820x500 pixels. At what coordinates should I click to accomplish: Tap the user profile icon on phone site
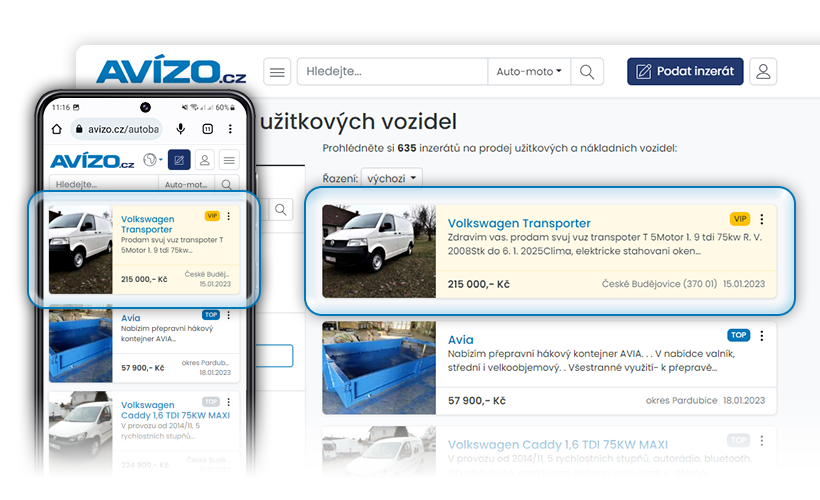[204, 160]
